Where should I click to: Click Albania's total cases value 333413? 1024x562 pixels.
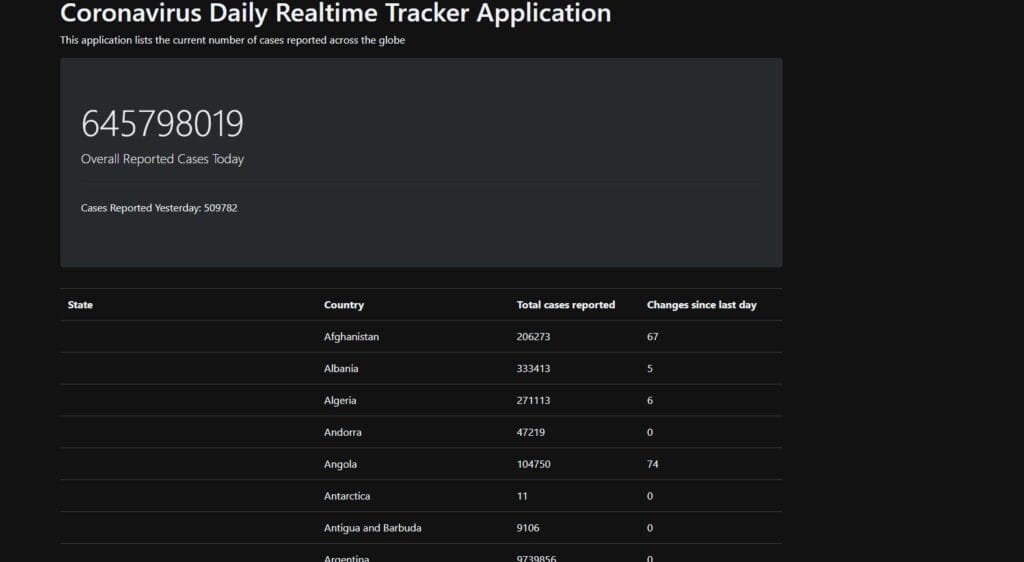[533, 369]
